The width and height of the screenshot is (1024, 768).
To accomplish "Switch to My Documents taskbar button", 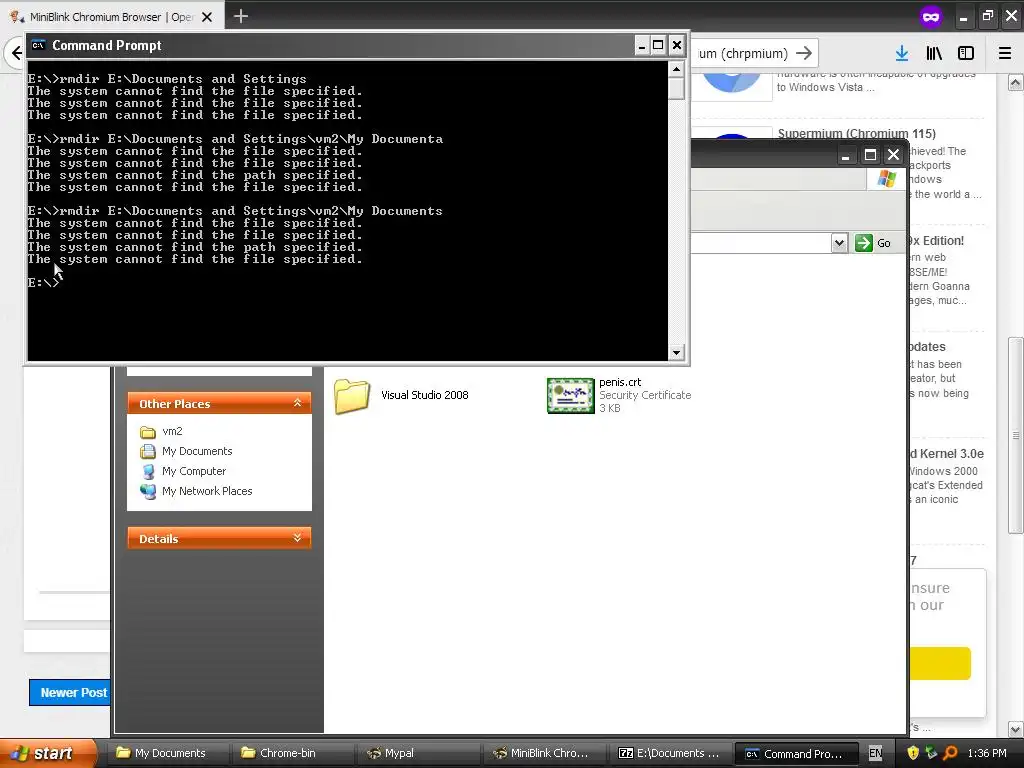I will point(165,753).
